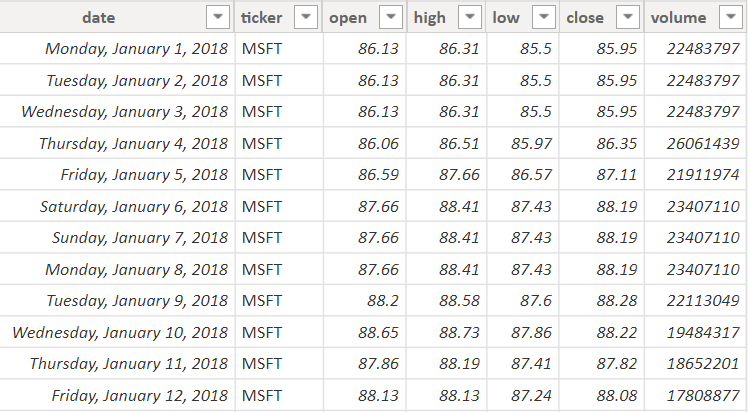This screenshot has width=748, height=412.
Task: Click low value 87.41
Action: tap(531, 364)
